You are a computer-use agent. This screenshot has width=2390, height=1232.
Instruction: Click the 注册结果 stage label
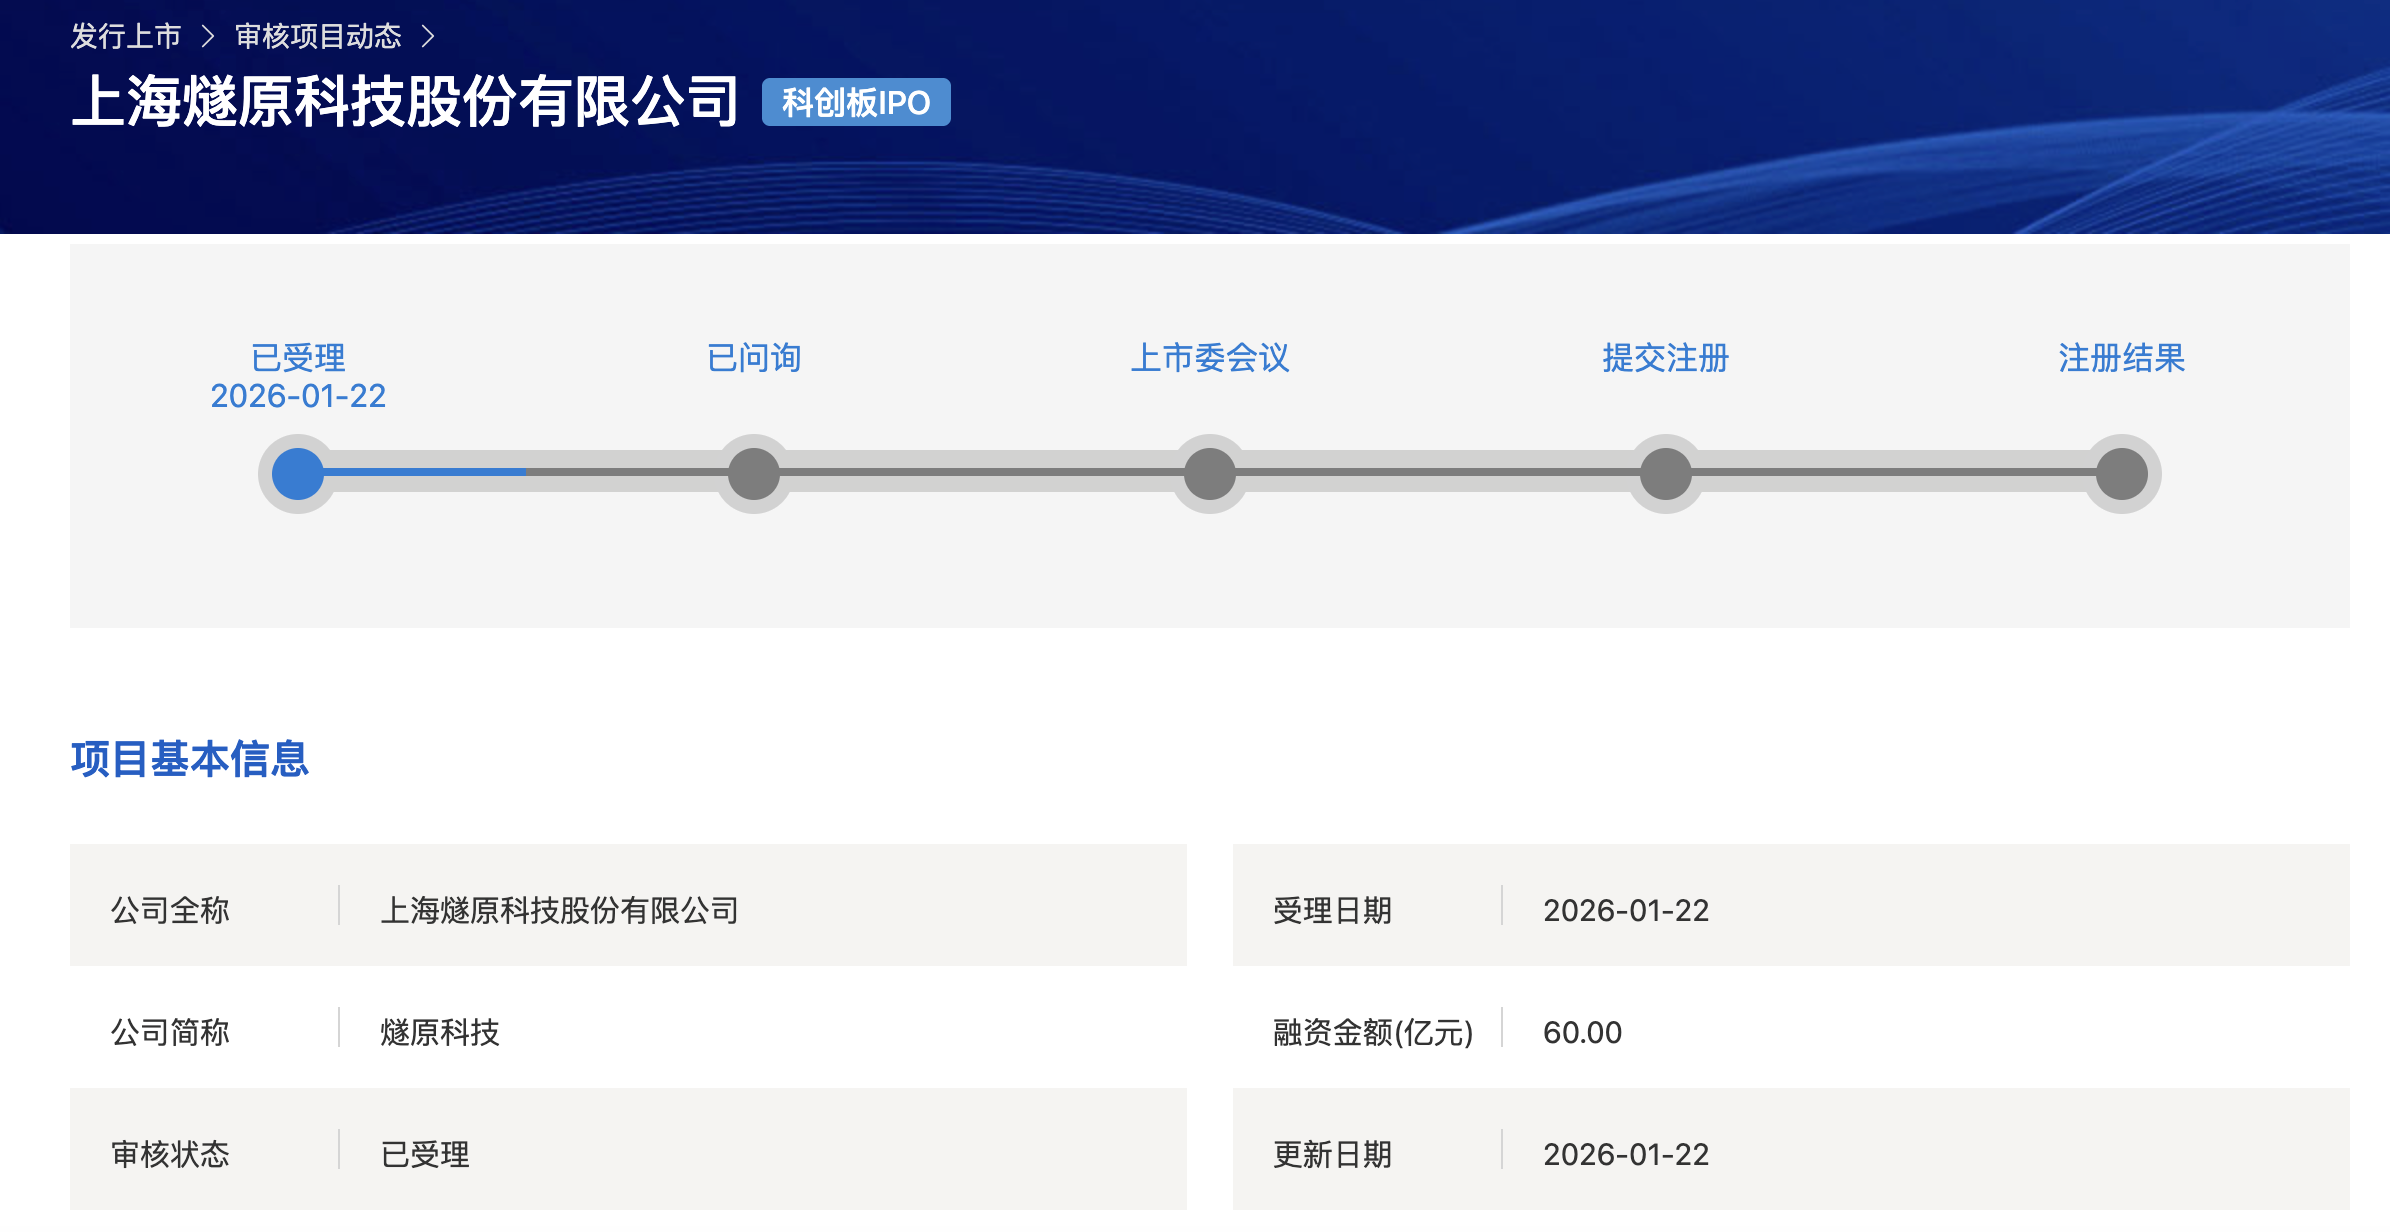(x=2122, y=358)
